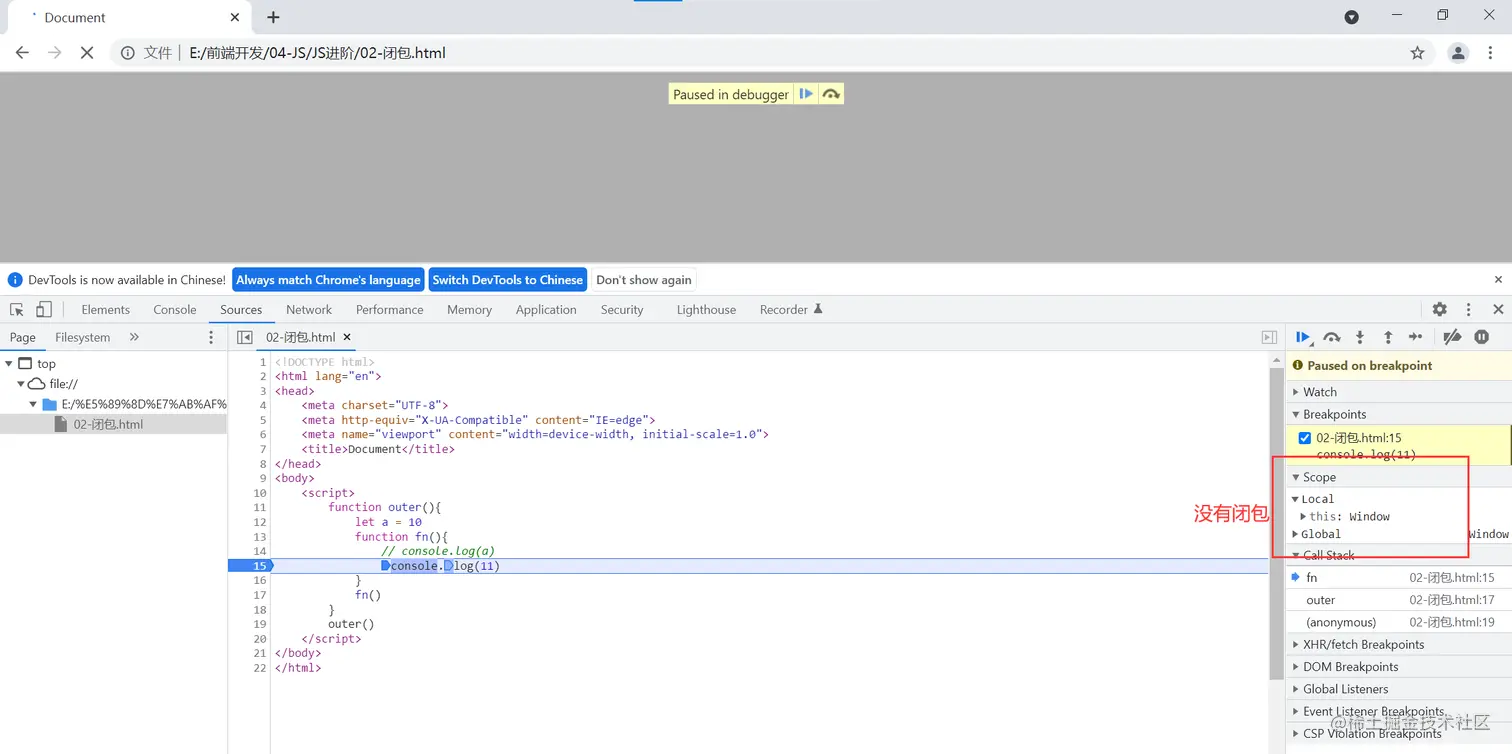The image size is (1512, 754).
Task: Open DevTools settings gear
Action: click(1440, 310)
